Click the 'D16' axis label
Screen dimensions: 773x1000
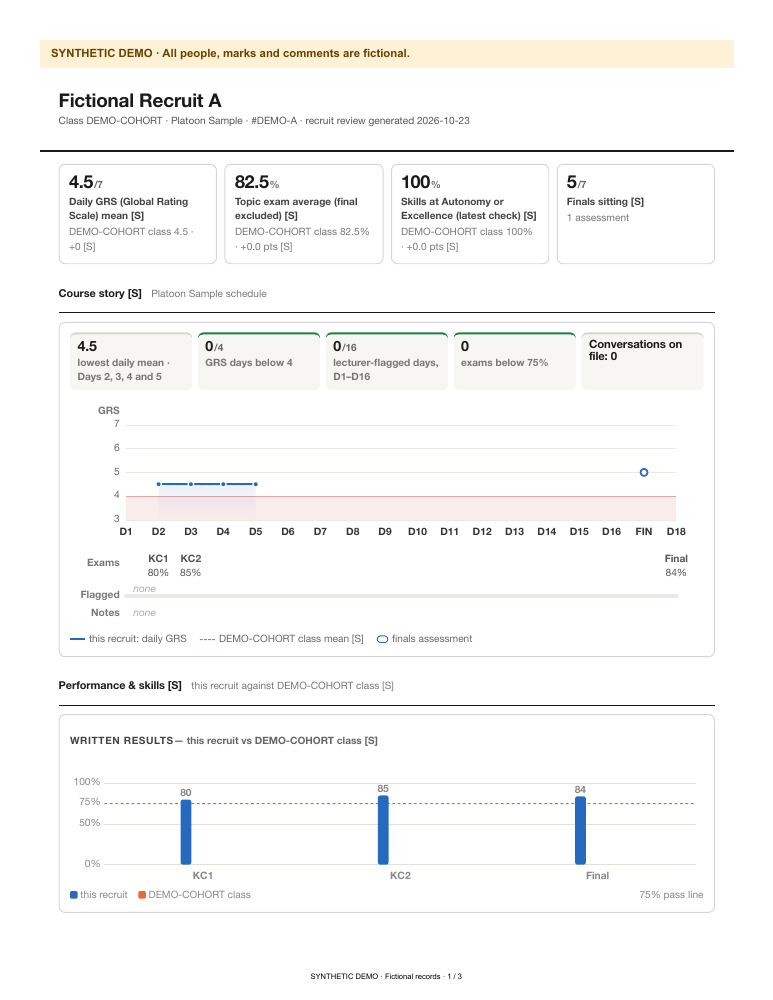pos(611,531)
